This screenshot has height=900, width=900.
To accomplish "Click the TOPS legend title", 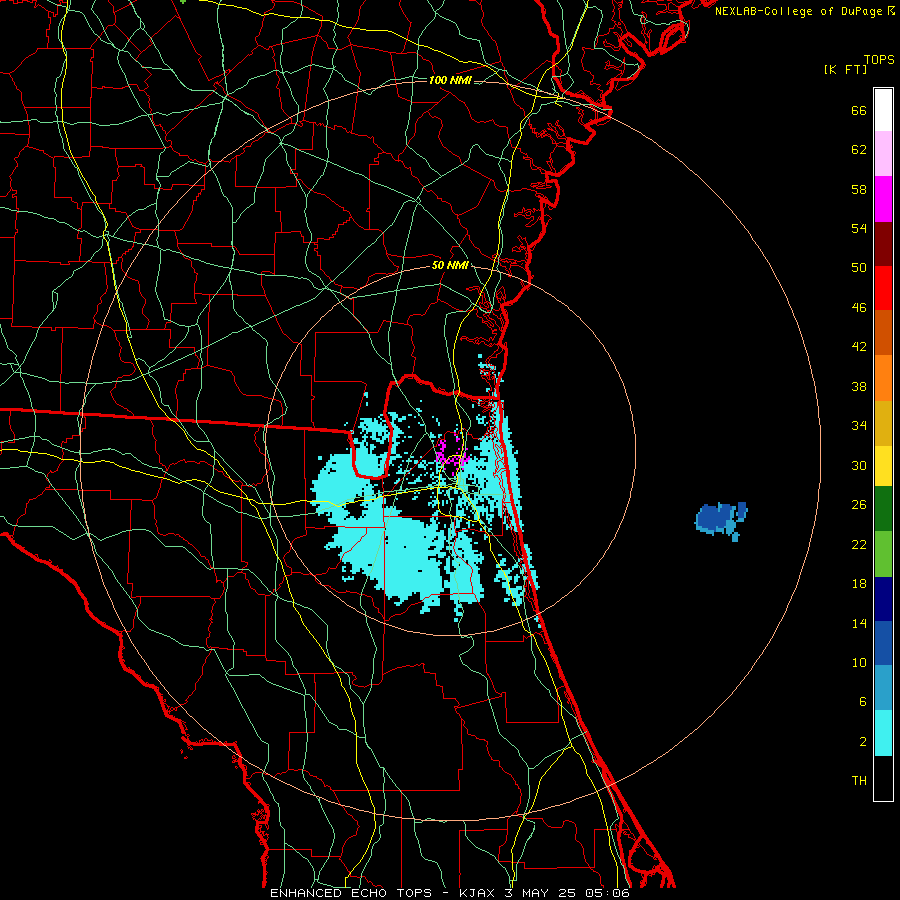I will [x=879, y=59].
